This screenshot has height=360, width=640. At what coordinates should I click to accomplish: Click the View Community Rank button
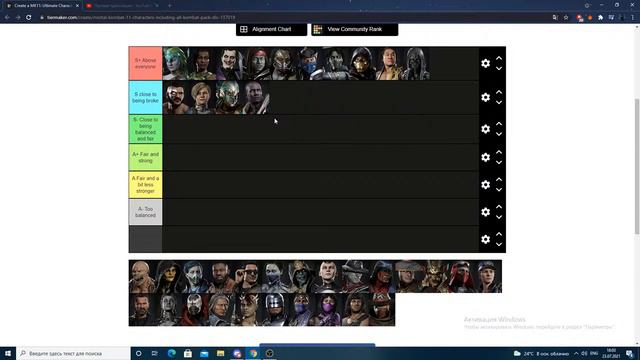[x=355, y=29]
